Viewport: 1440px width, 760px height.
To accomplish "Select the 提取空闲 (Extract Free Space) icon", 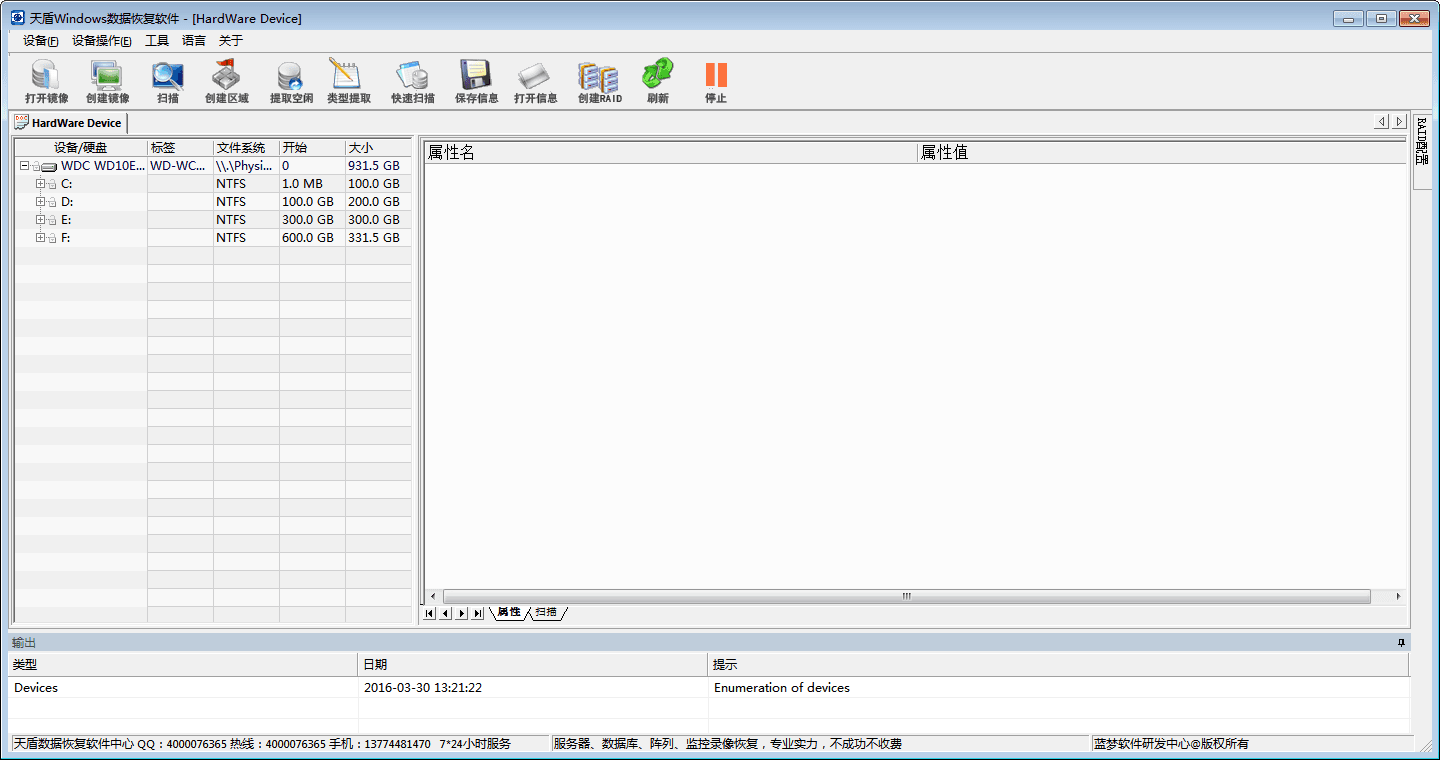I will [x=291, y=81].
